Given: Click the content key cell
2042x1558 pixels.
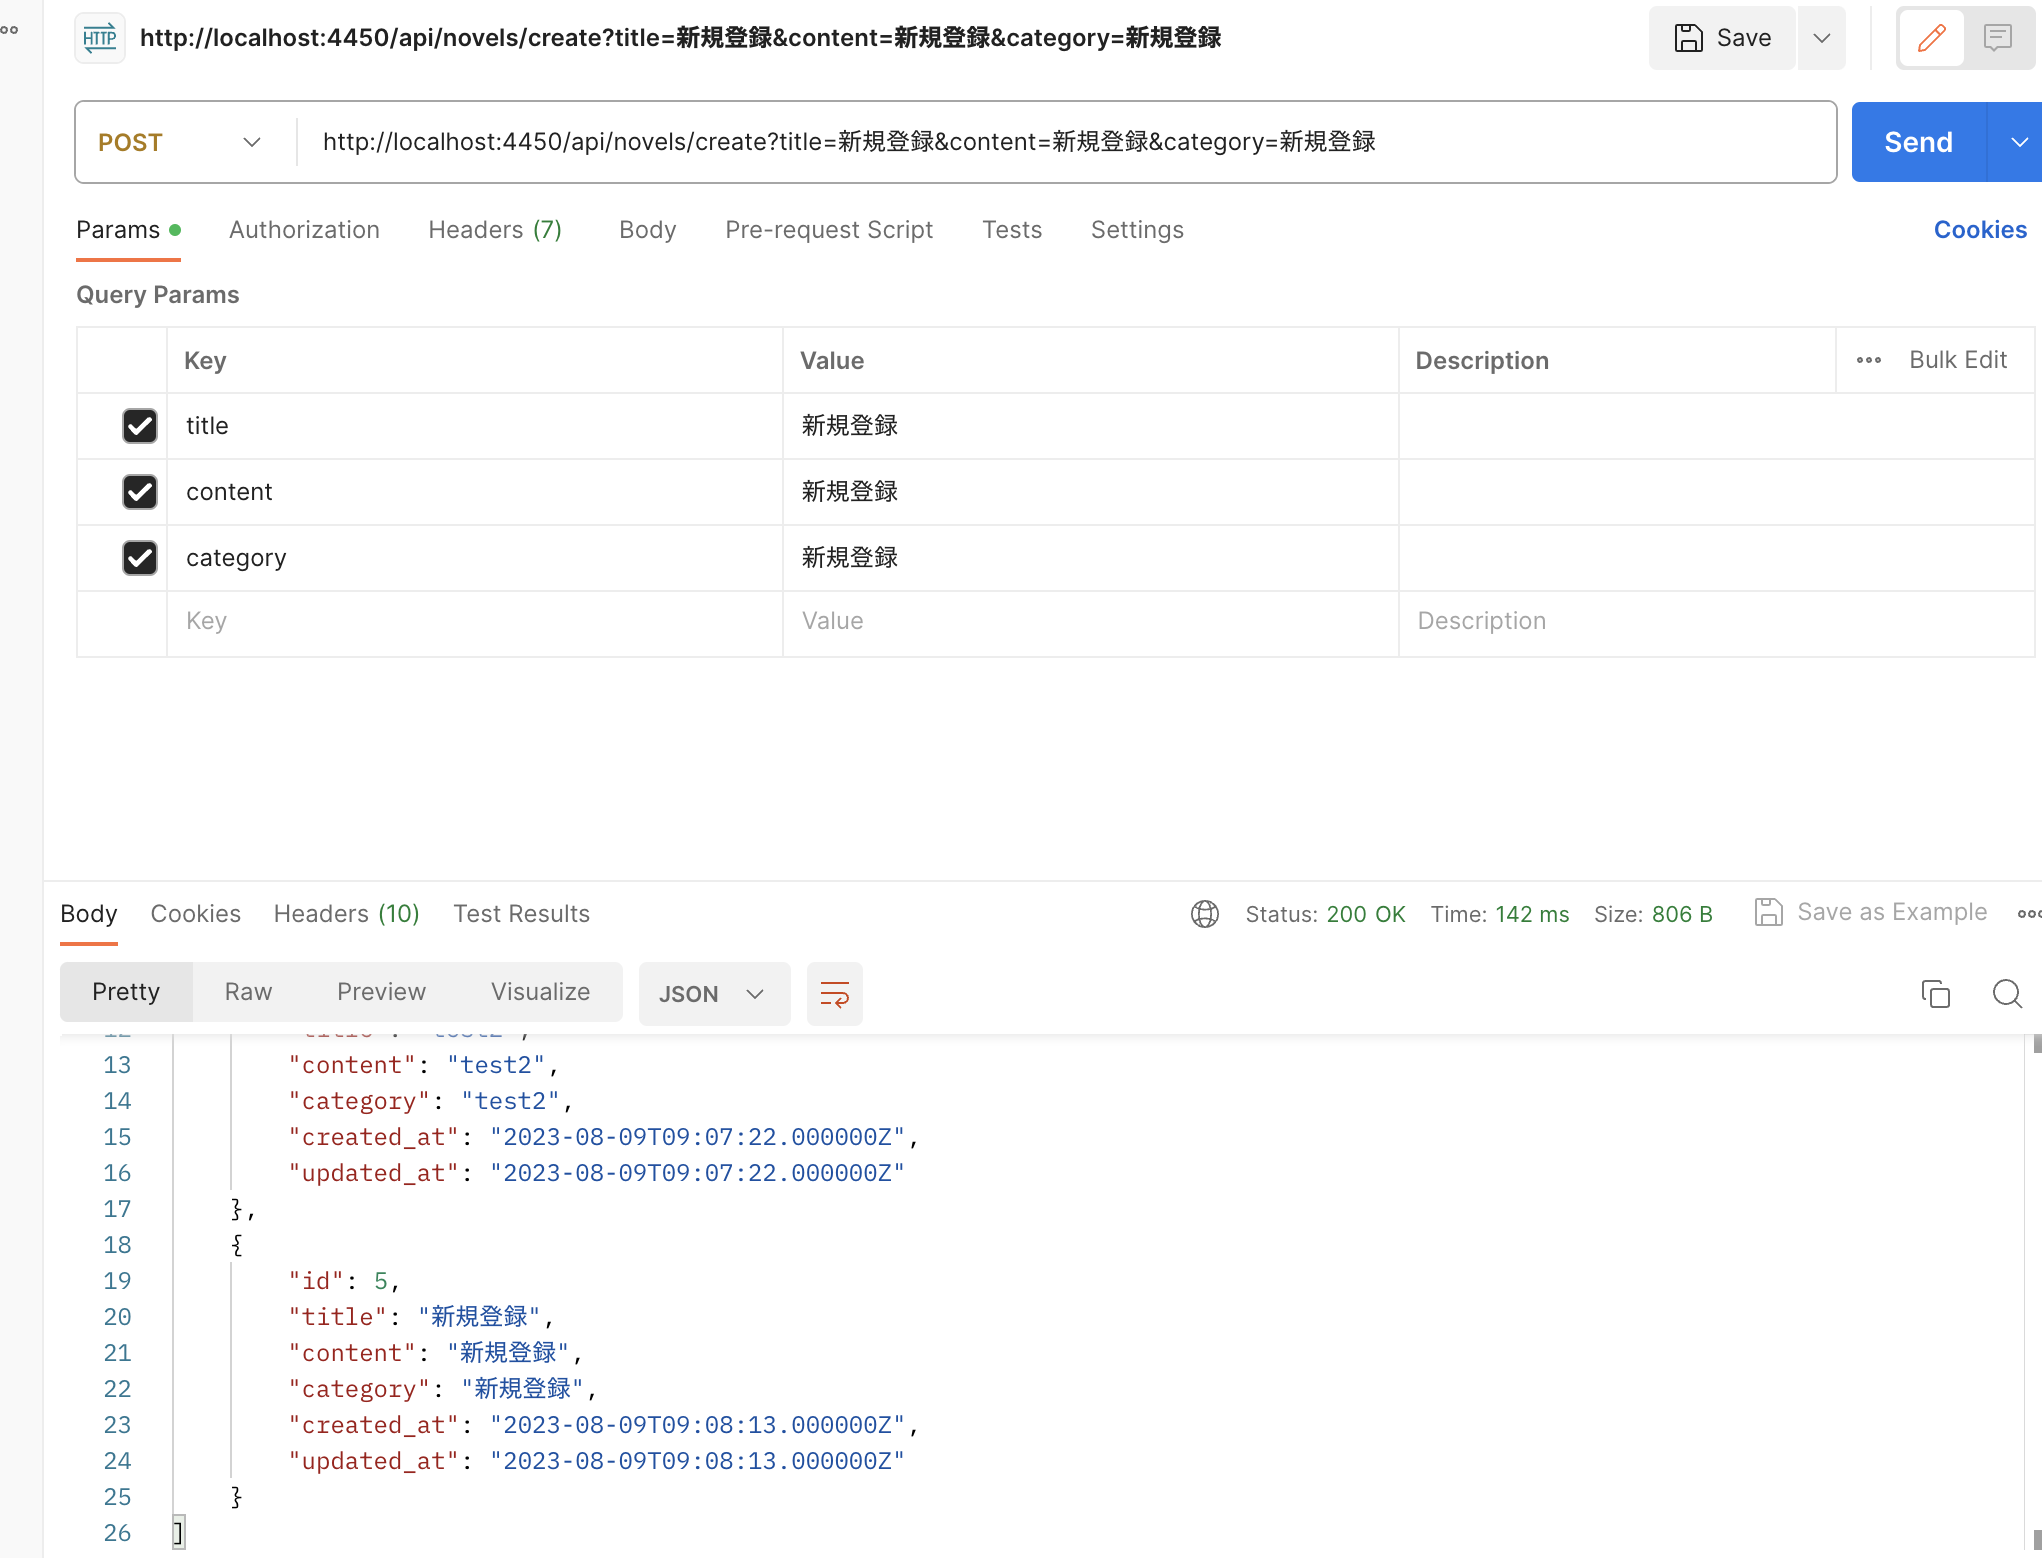Looking at the screenshot, I should click(x=475, y=492).
